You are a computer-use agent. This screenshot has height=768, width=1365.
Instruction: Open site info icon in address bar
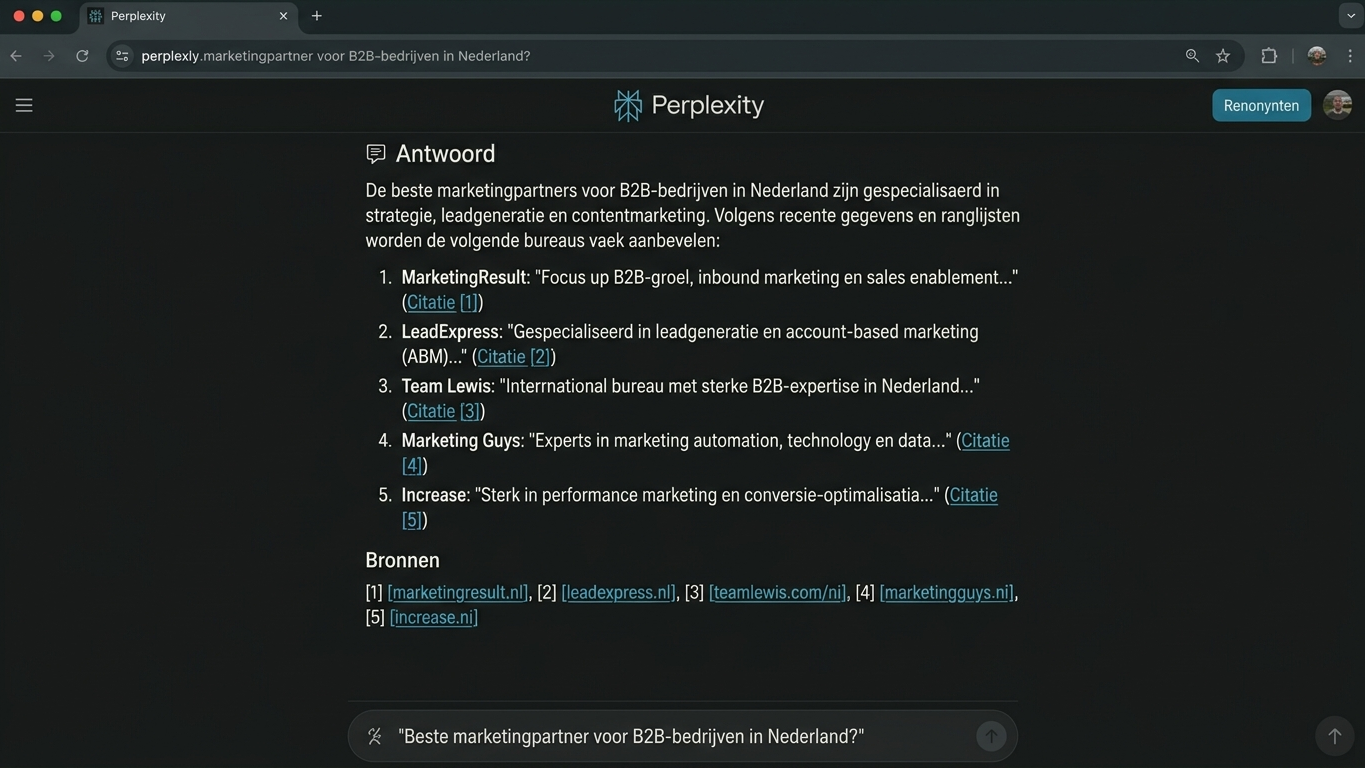[x=122, y=56]
